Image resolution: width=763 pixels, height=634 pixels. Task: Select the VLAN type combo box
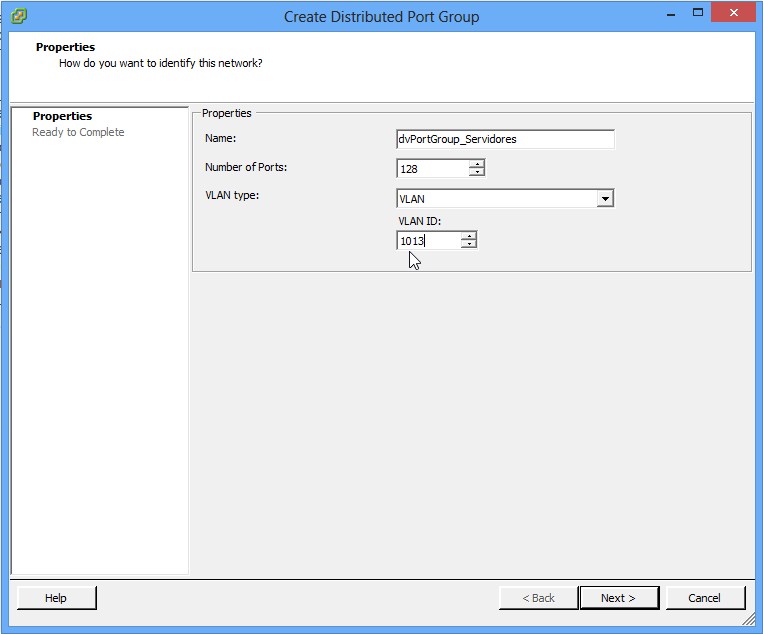pos(496,199)
